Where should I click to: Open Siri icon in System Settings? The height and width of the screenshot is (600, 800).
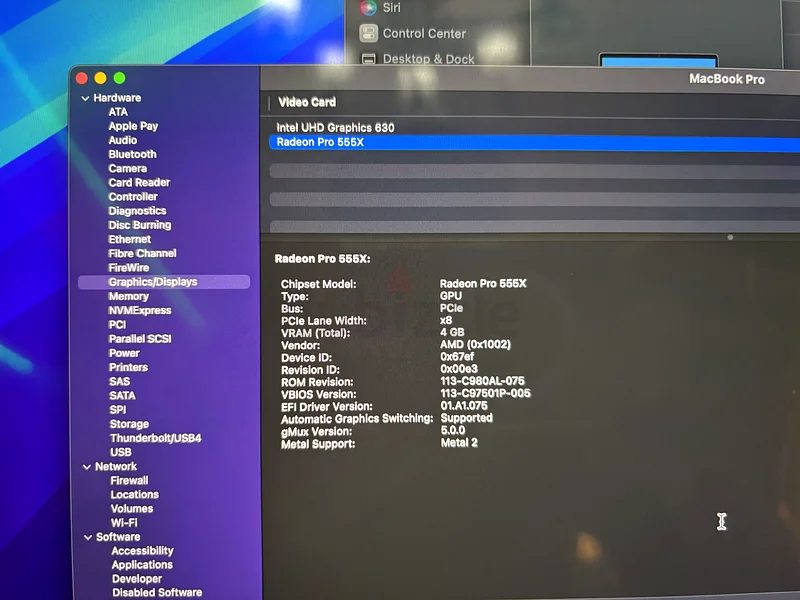(x=368, y=7)
